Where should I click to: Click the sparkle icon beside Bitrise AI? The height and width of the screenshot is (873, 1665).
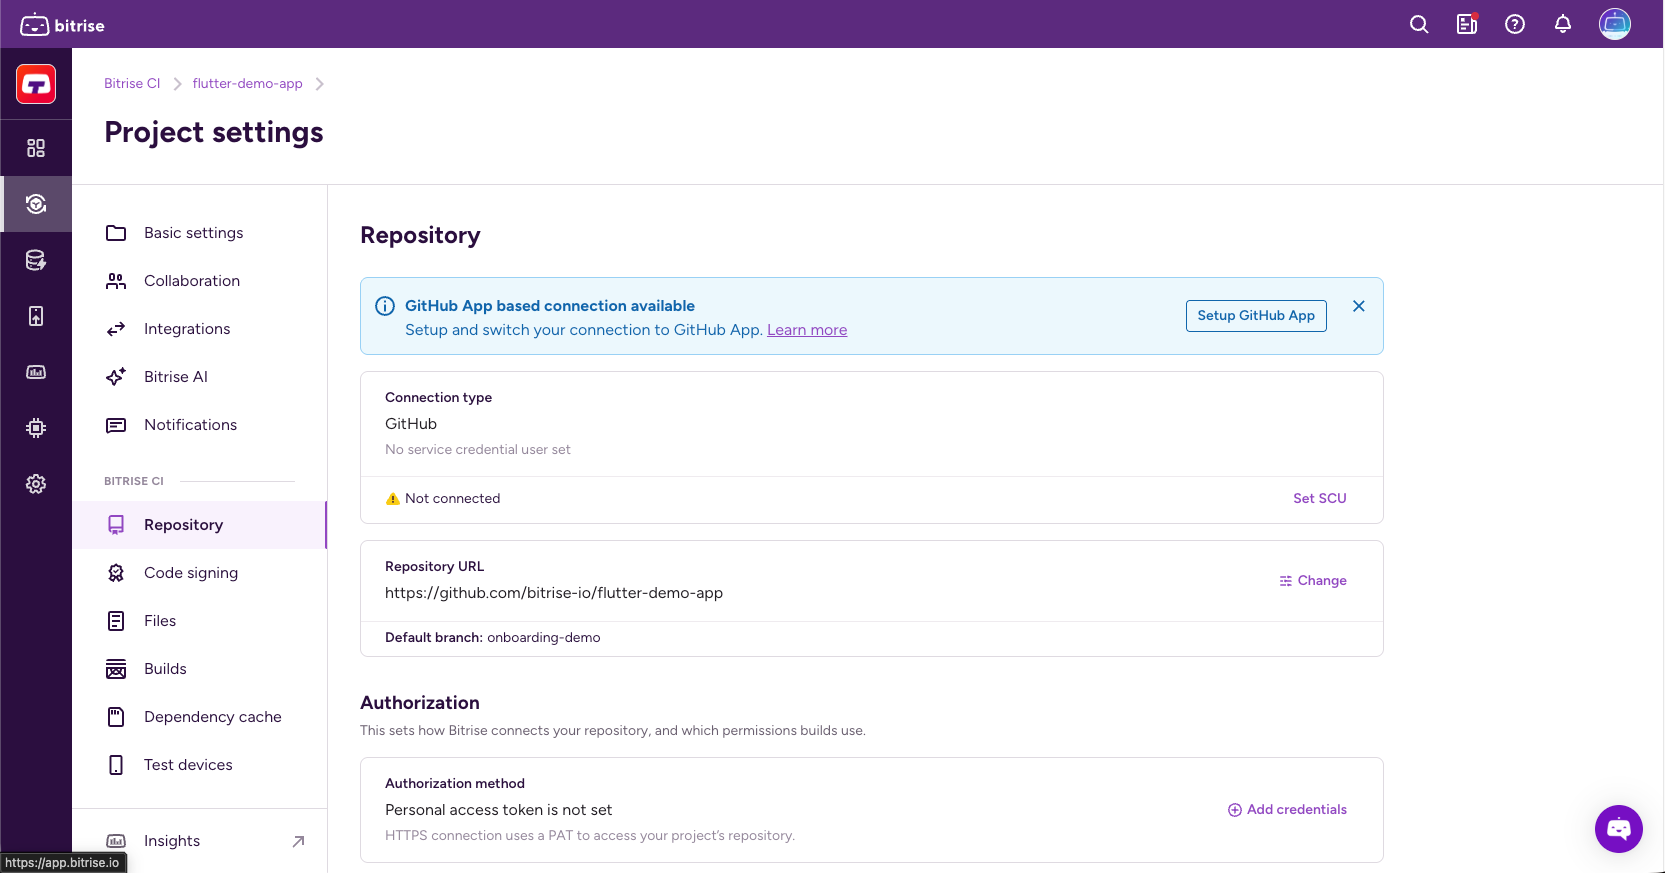click(116, 377)
